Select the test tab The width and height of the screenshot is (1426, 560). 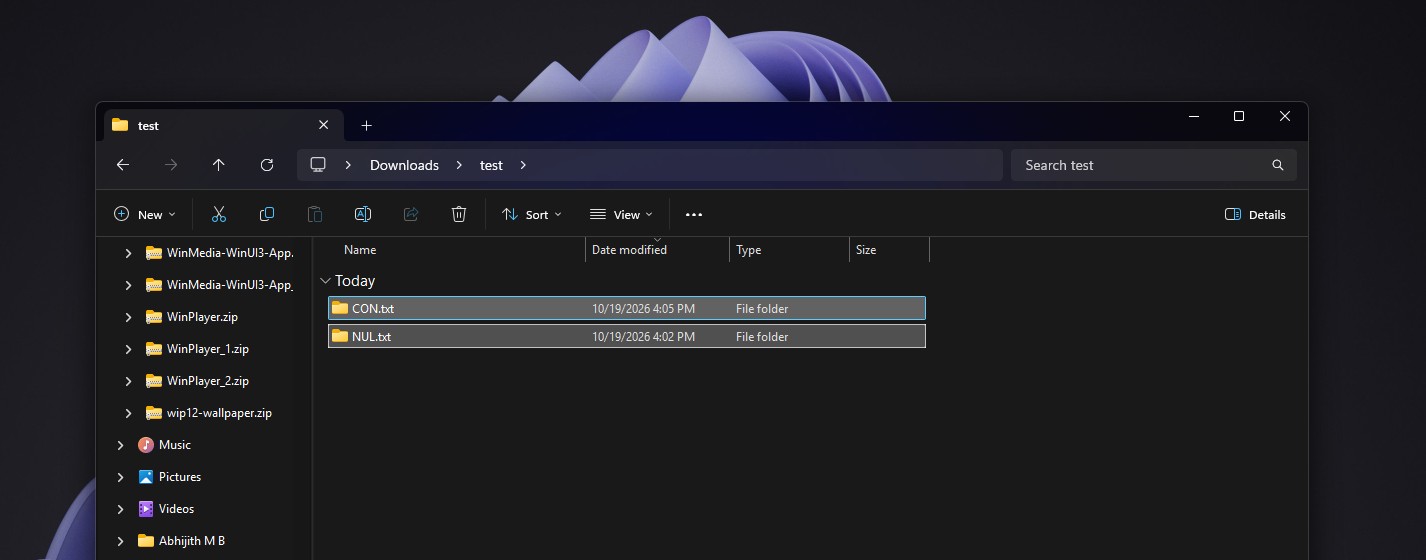(222, 125)
